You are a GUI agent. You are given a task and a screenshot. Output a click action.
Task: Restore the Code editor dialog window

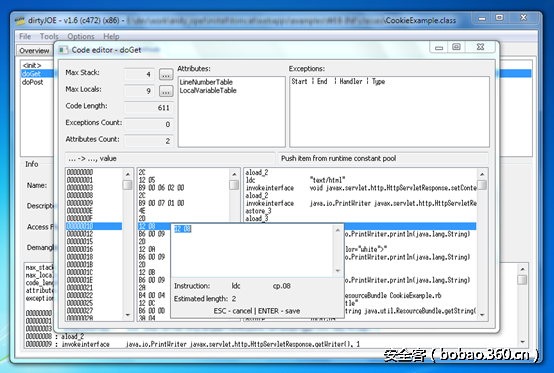coord(456,47)
